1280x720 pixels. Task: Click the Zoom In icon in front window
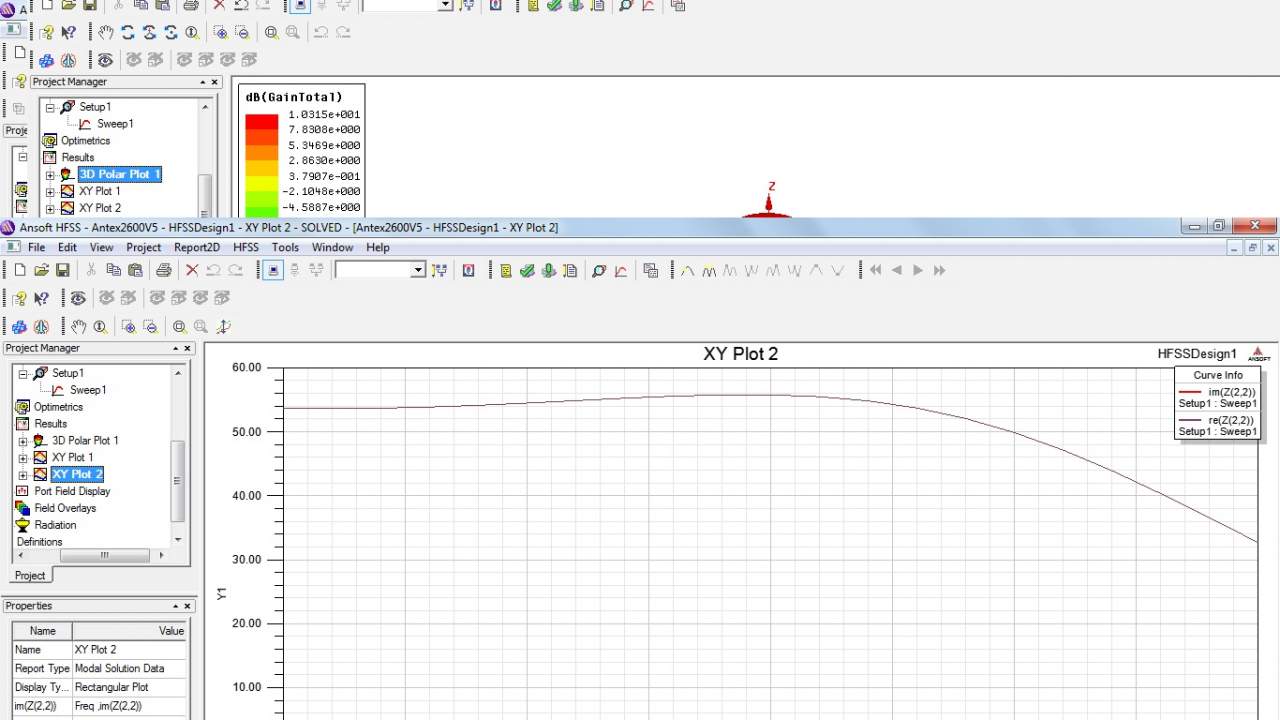click(x=129, y=326)
